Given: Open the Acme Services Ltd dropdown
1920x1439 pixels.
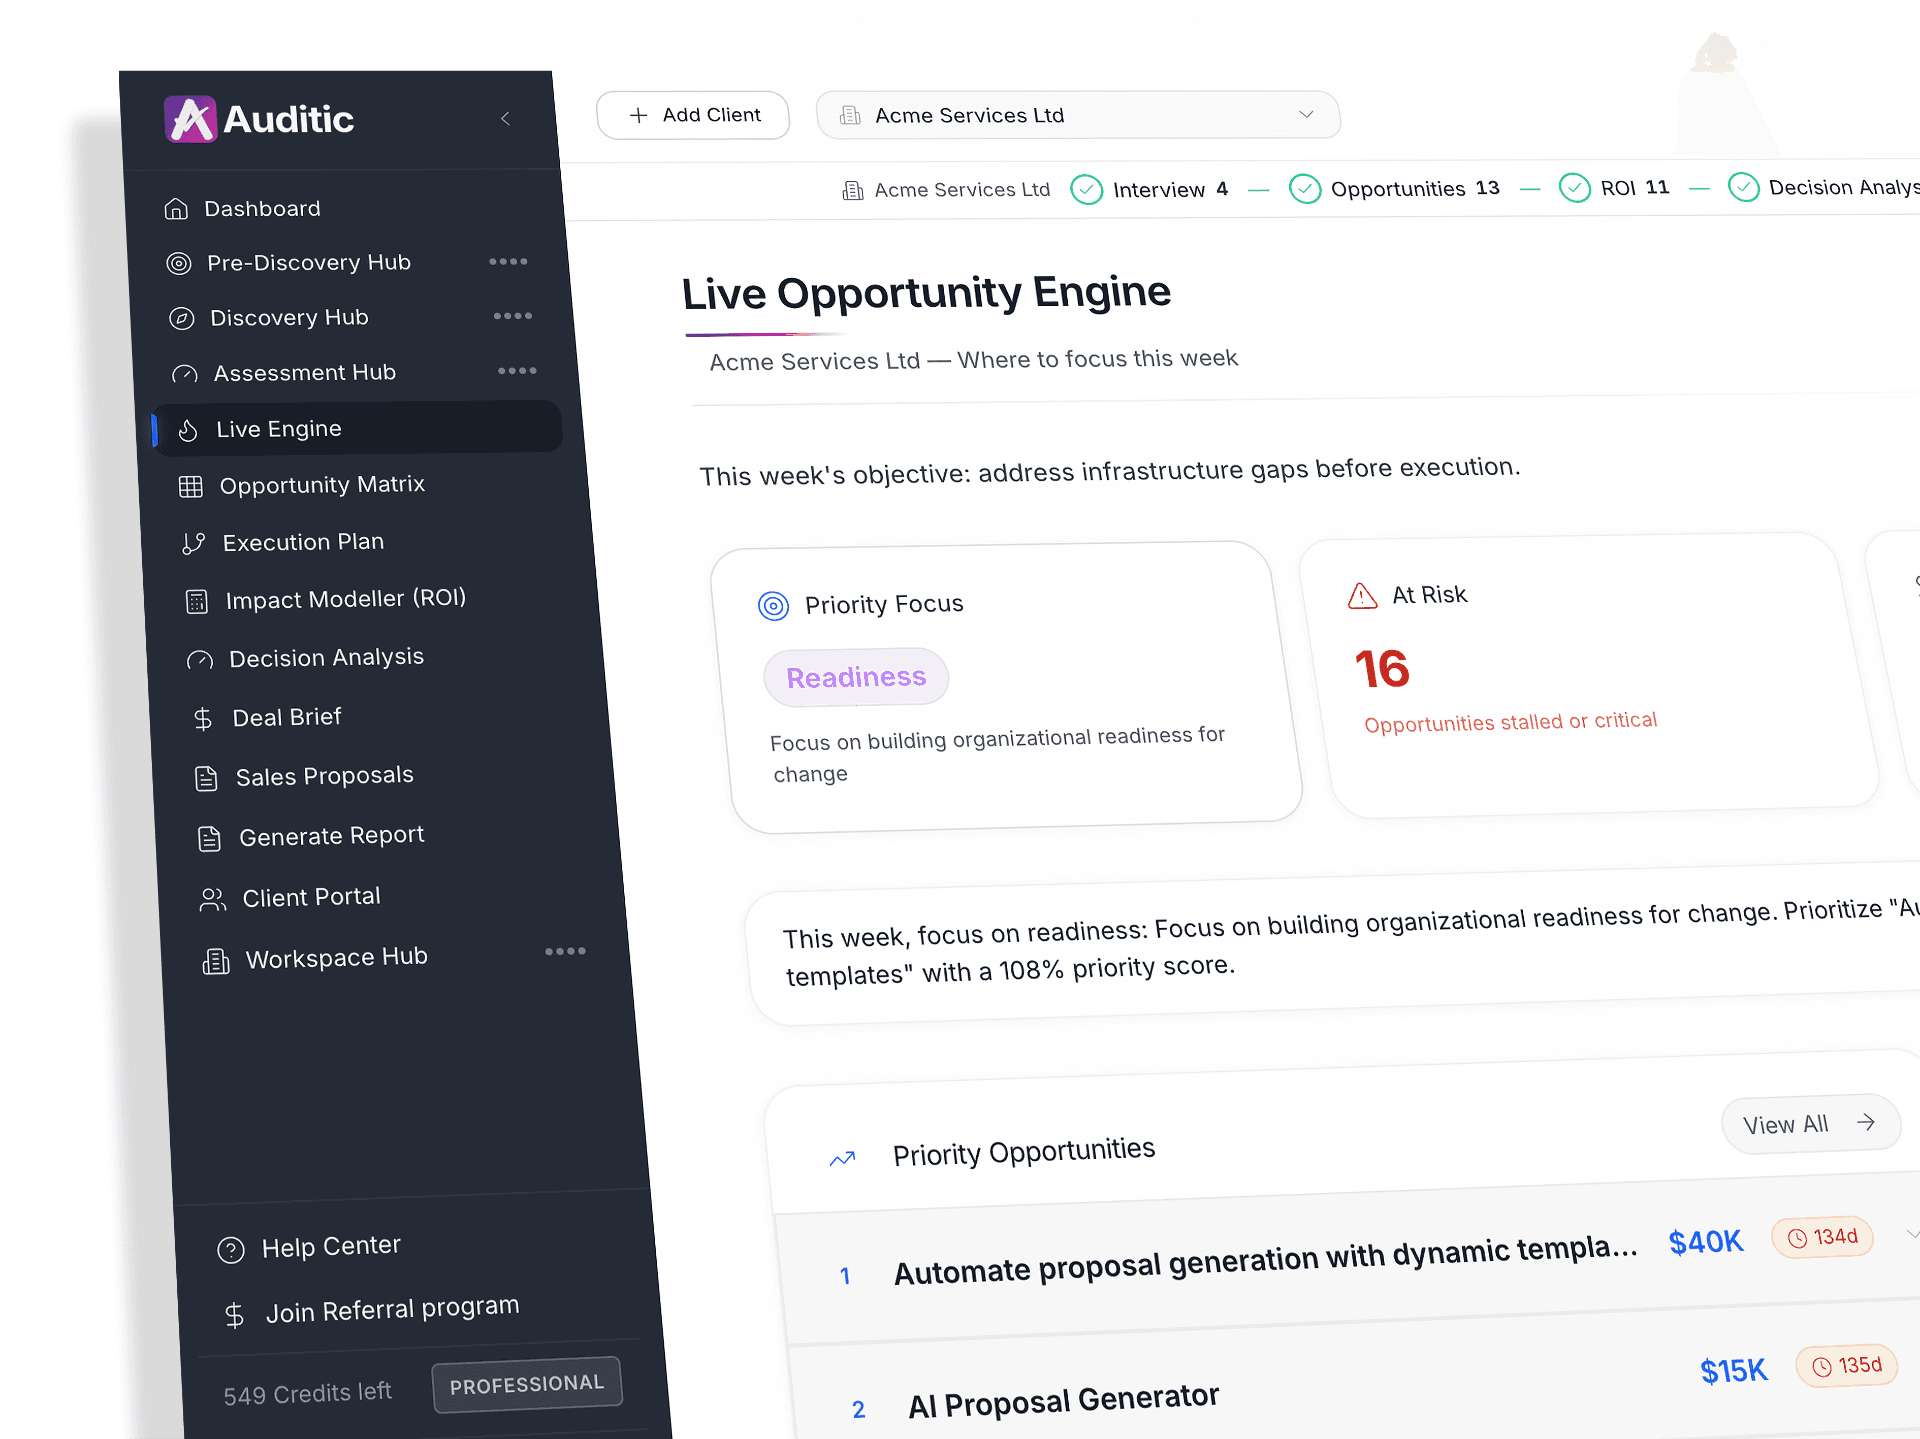Looking at the screenshot, I should pyautogui.click(x=1305, y=115).
